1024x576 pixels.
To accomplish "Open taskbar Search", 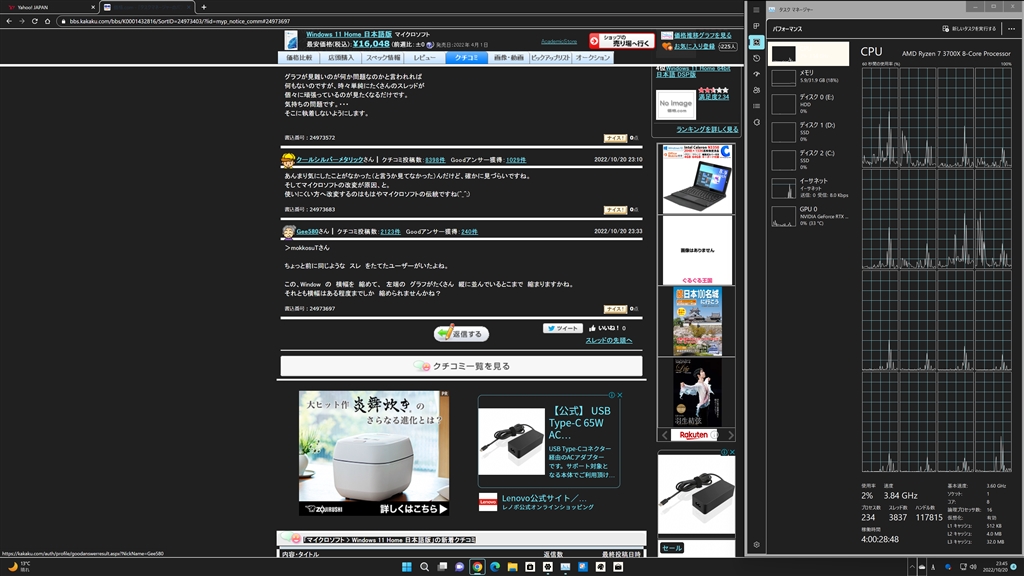I will click(x=424, y=567).
